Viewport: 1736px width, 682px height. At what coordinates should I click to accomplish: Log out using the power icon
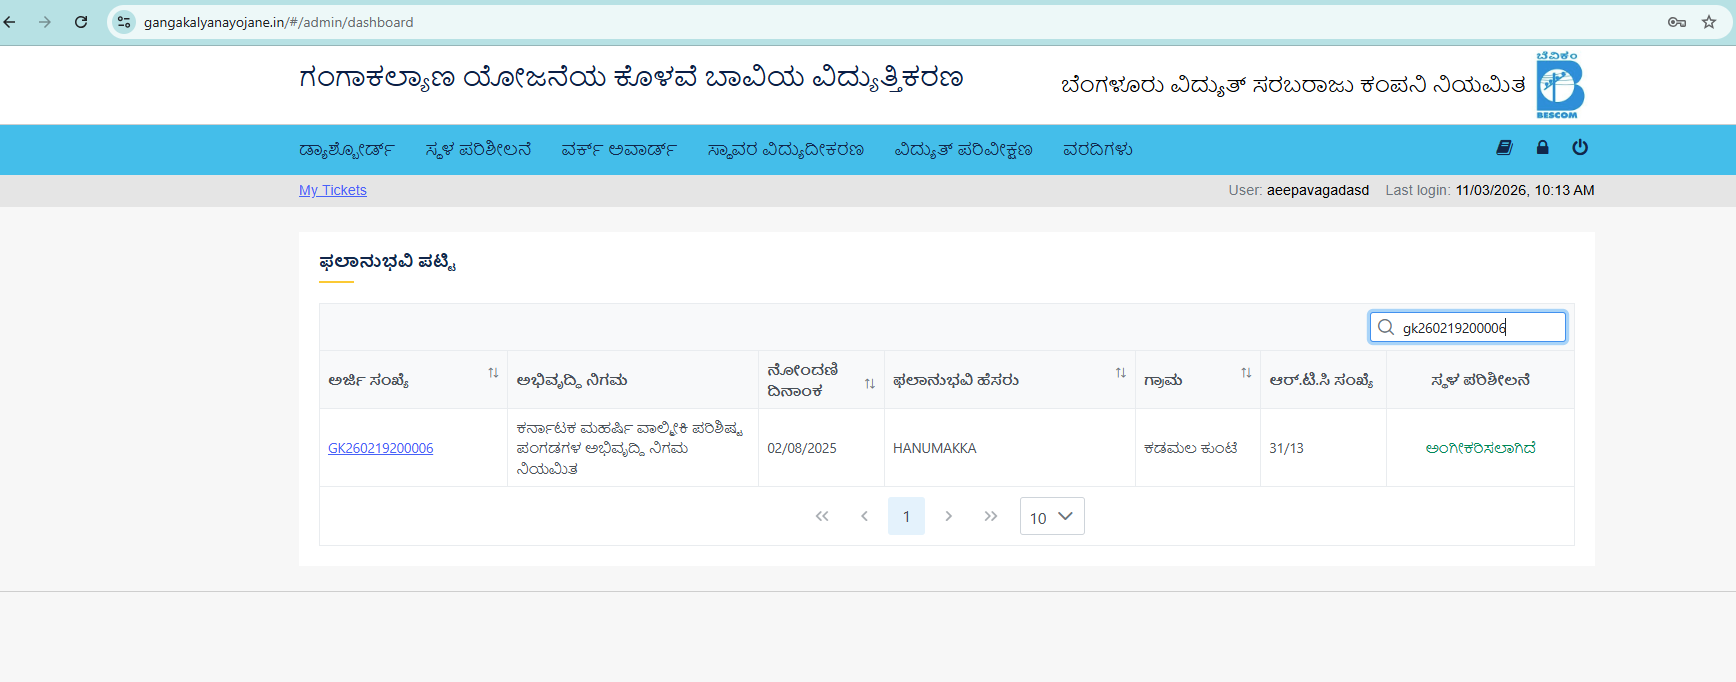point(1580,148)
